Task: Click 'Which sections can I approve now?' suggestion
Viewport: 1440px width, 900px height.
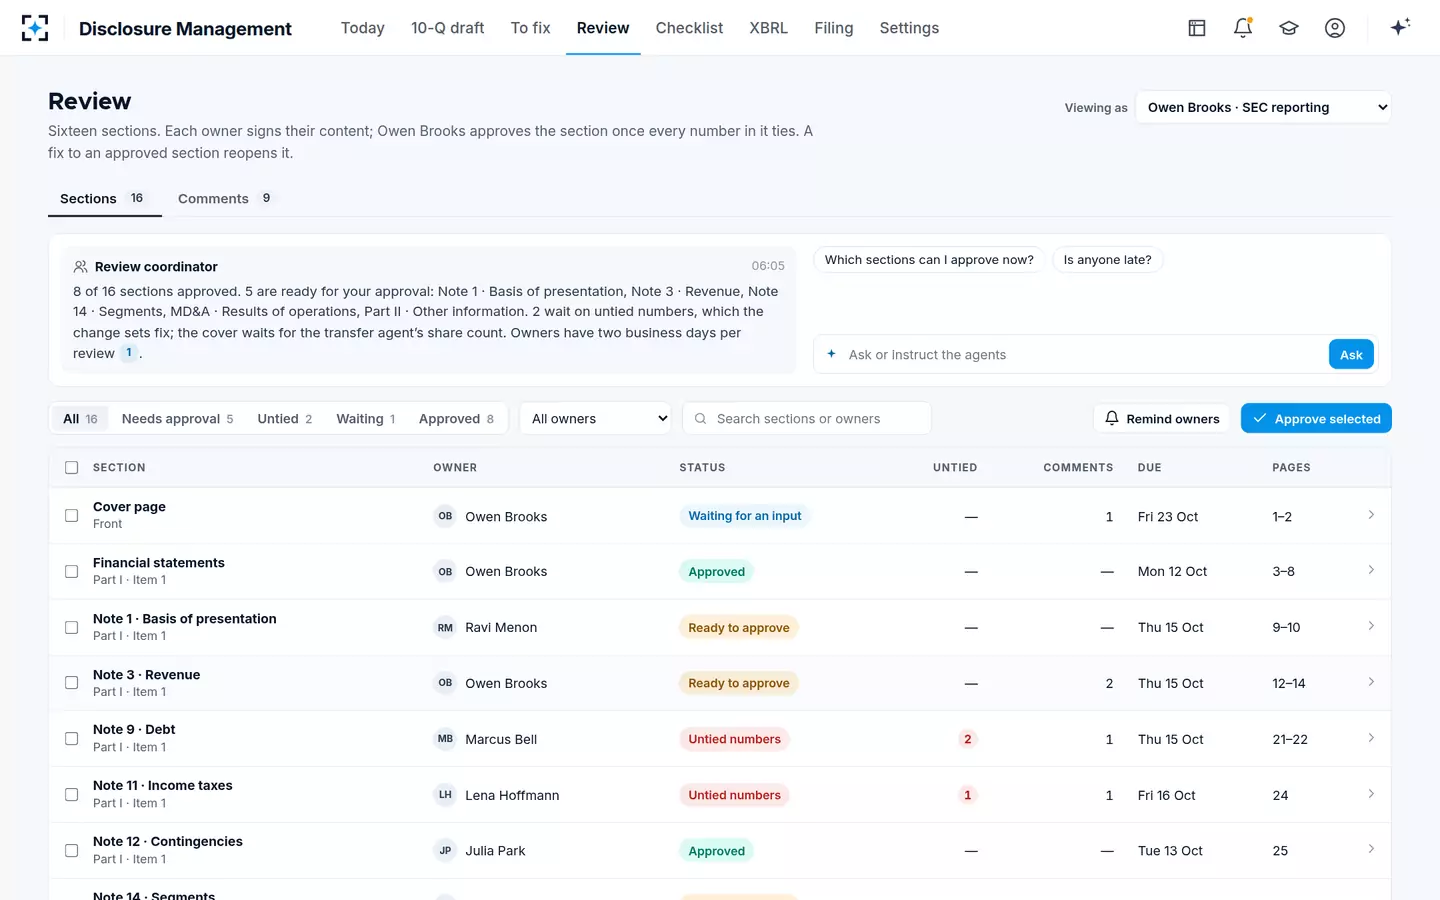Action: [x=929, y=260]
